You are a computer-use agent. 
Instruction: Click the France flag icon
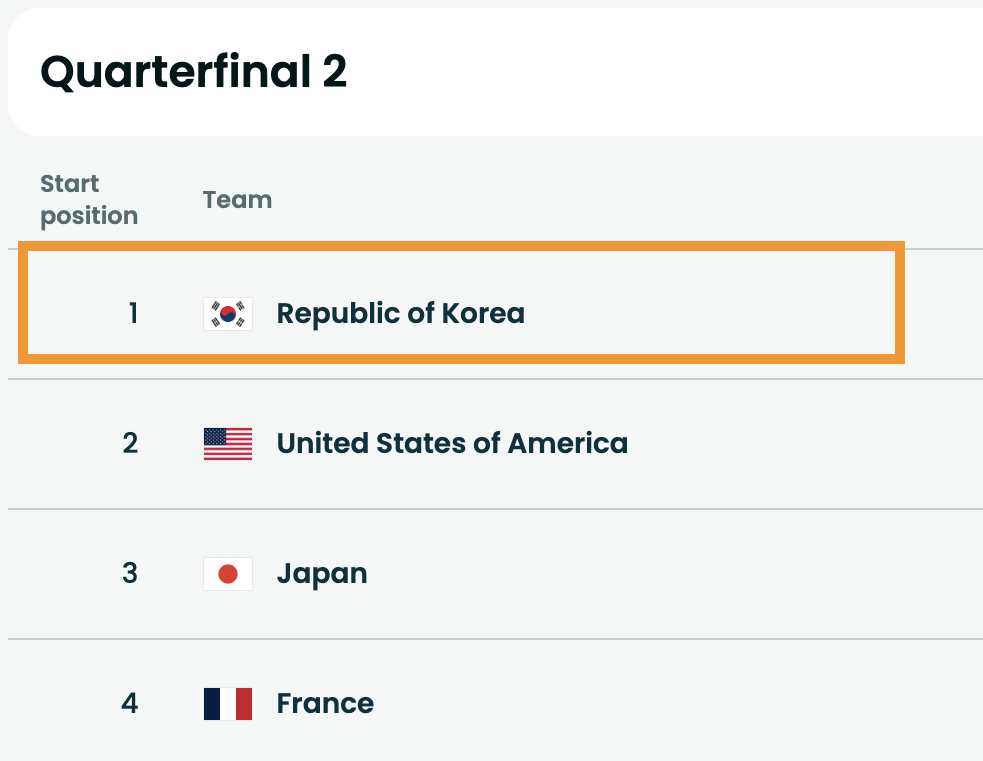click(x=228, y=704)
